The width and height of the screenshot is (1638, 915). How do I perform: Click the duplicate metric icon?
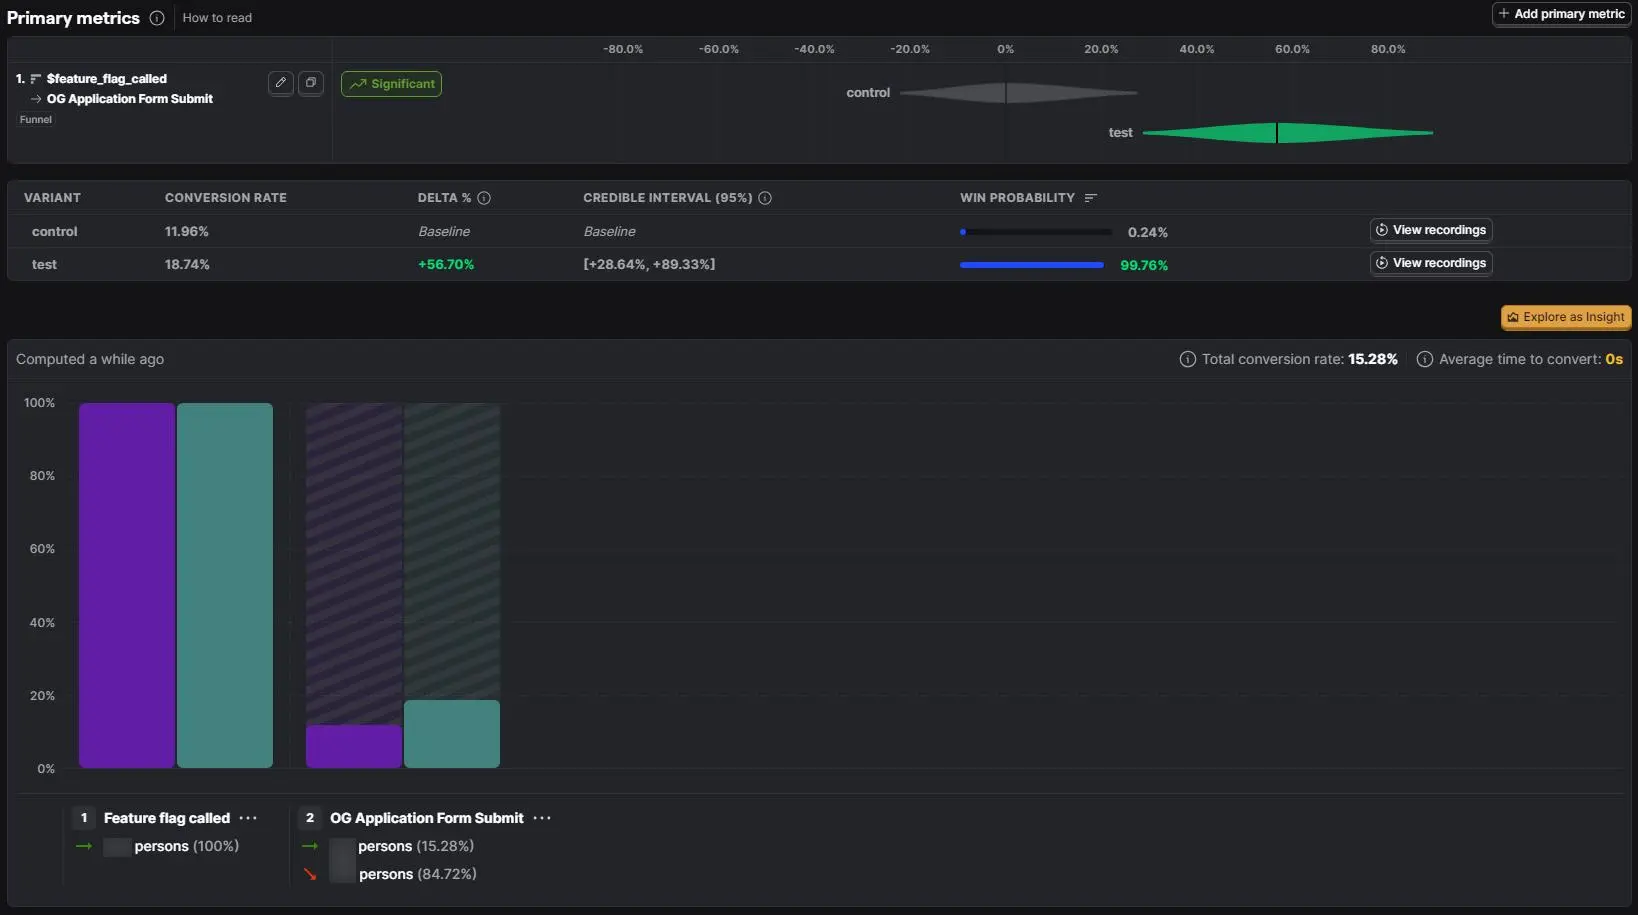[311, 83]
